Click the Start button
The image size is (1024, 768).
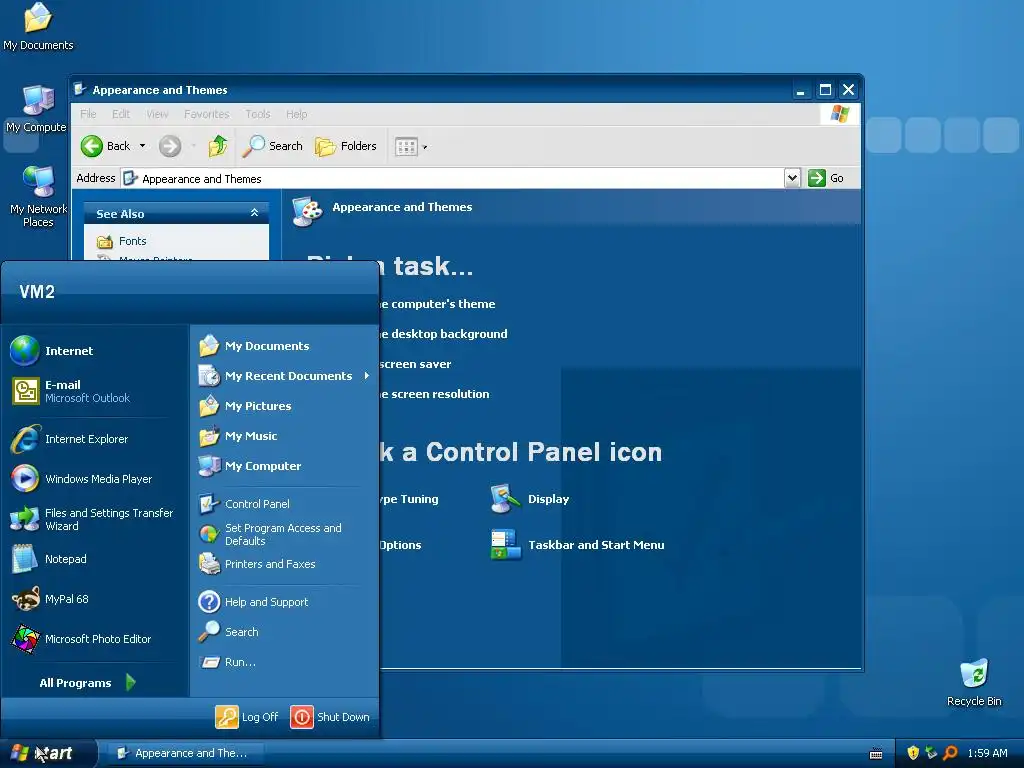coord(47,753)
